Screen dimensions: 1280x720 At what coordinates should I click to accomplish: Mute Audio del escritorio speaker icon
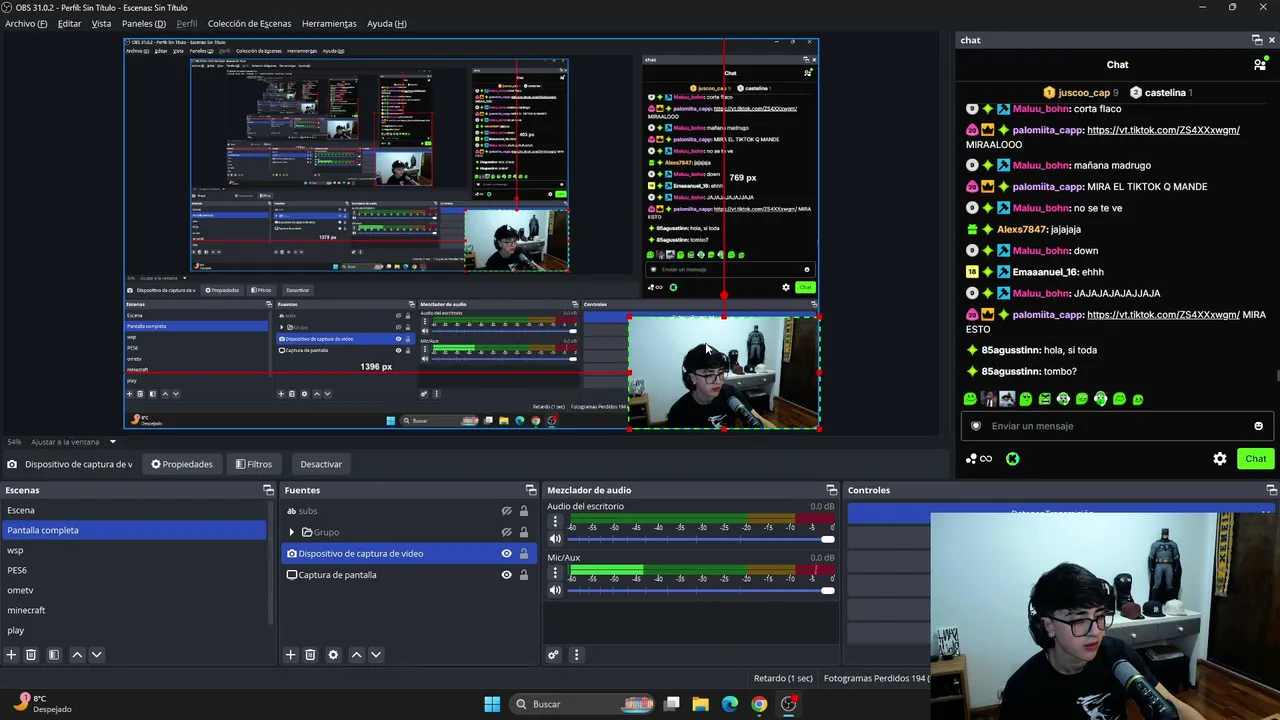pos(555,539)
